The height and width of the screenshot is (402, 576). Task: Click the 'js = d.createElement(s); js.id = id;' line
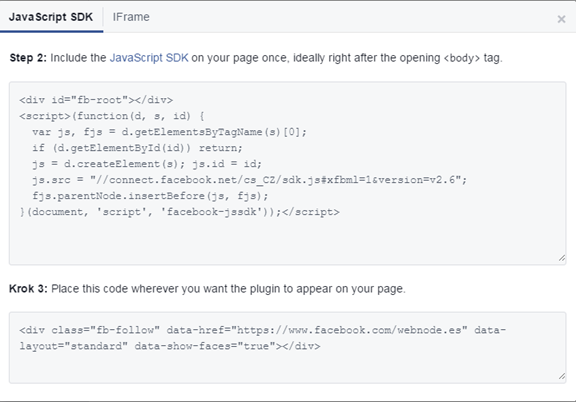click(x=147, y=164)
